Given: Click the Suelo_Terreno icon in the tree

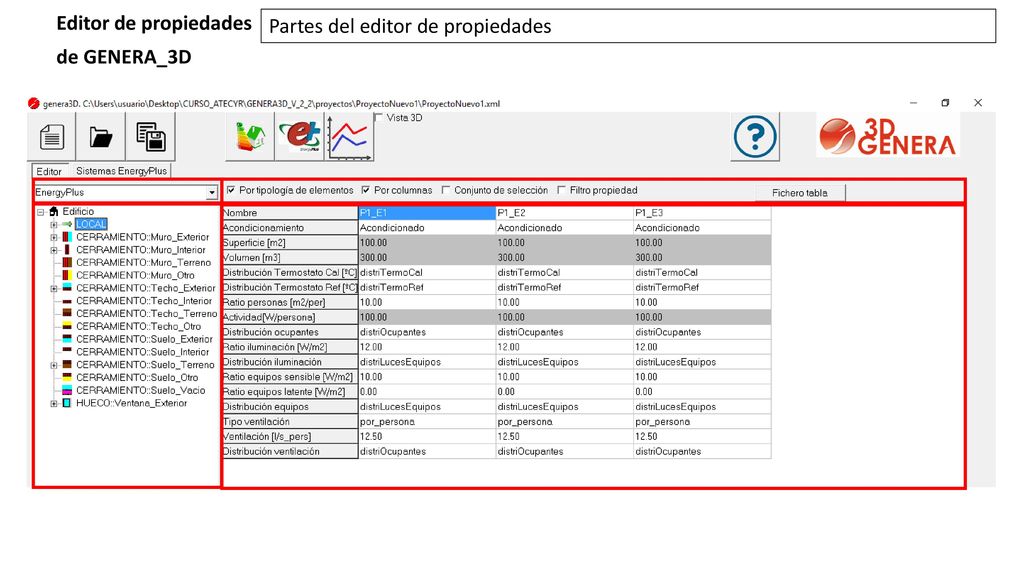Looking at the screenshot, I should (x=67, y=364).
